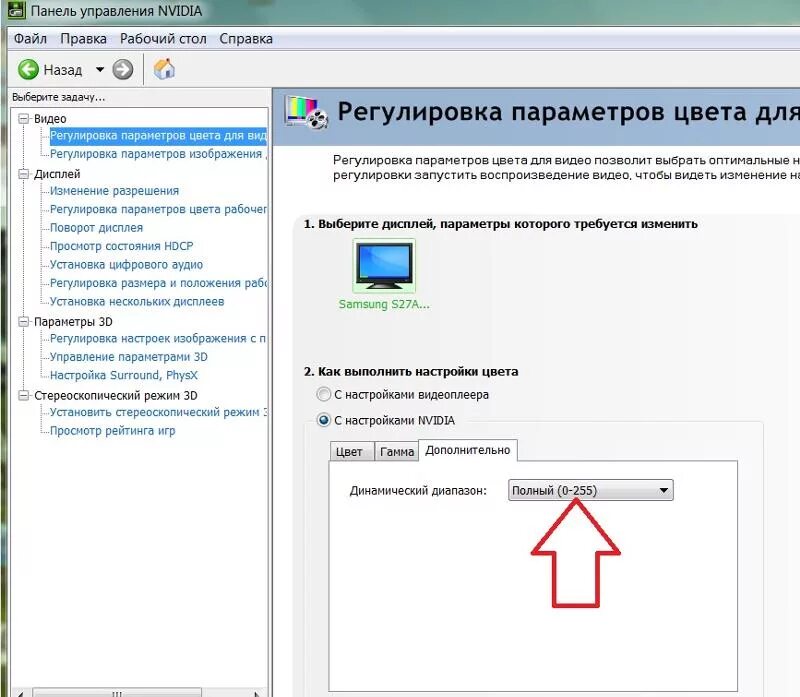Image resolution: width=800 pixels, height=697 pixels.
Task: Select the Видео tree category label
Action: click(x=50, y=119)
